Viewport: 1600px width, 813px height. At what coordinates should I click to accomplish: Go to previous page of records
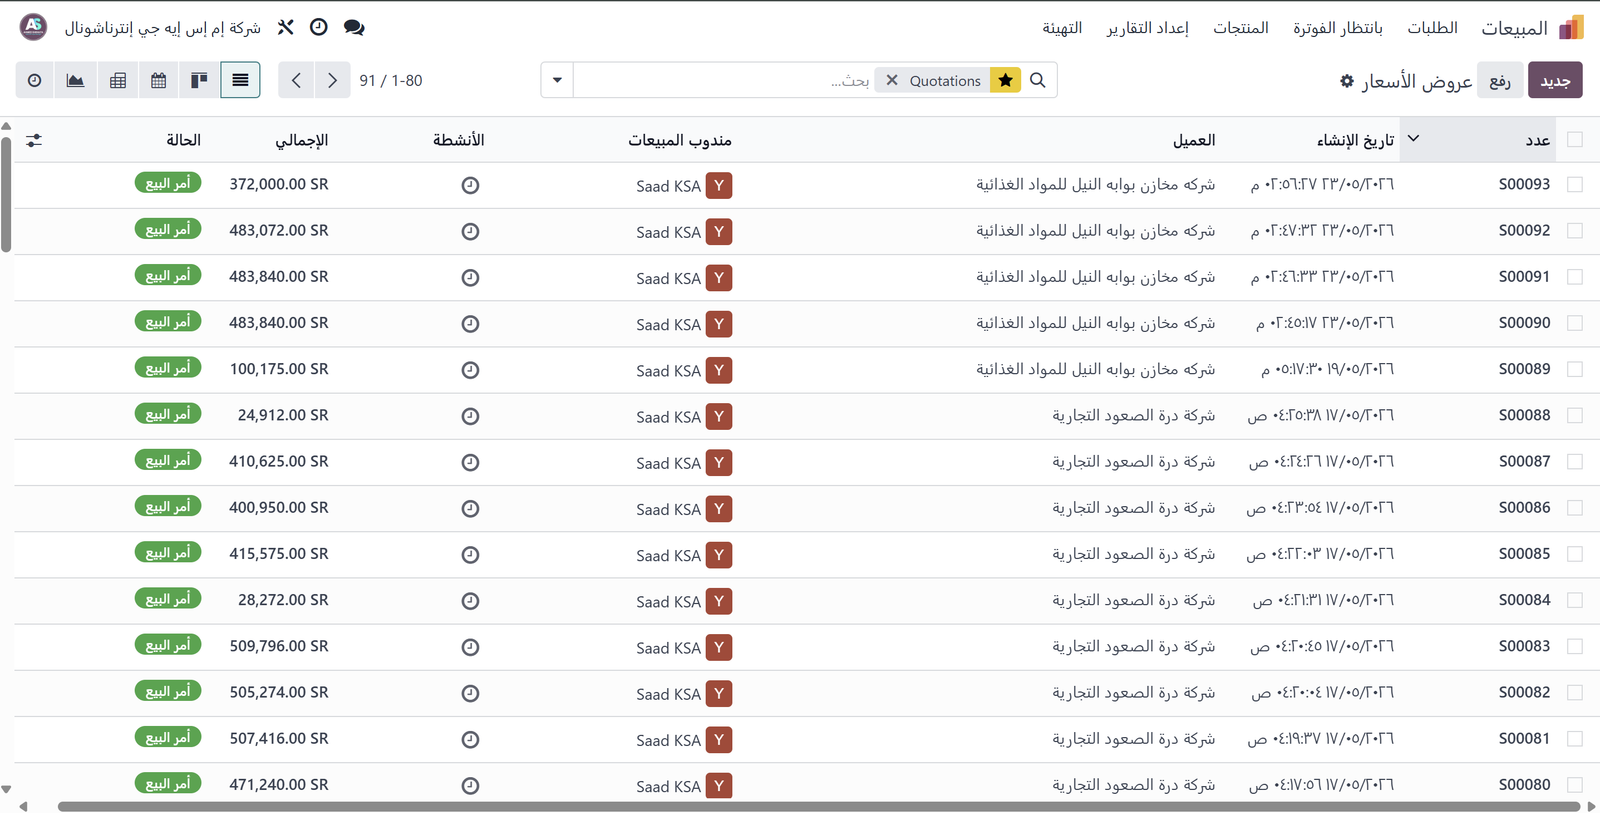pyautogui.click(x=296, y=80)
